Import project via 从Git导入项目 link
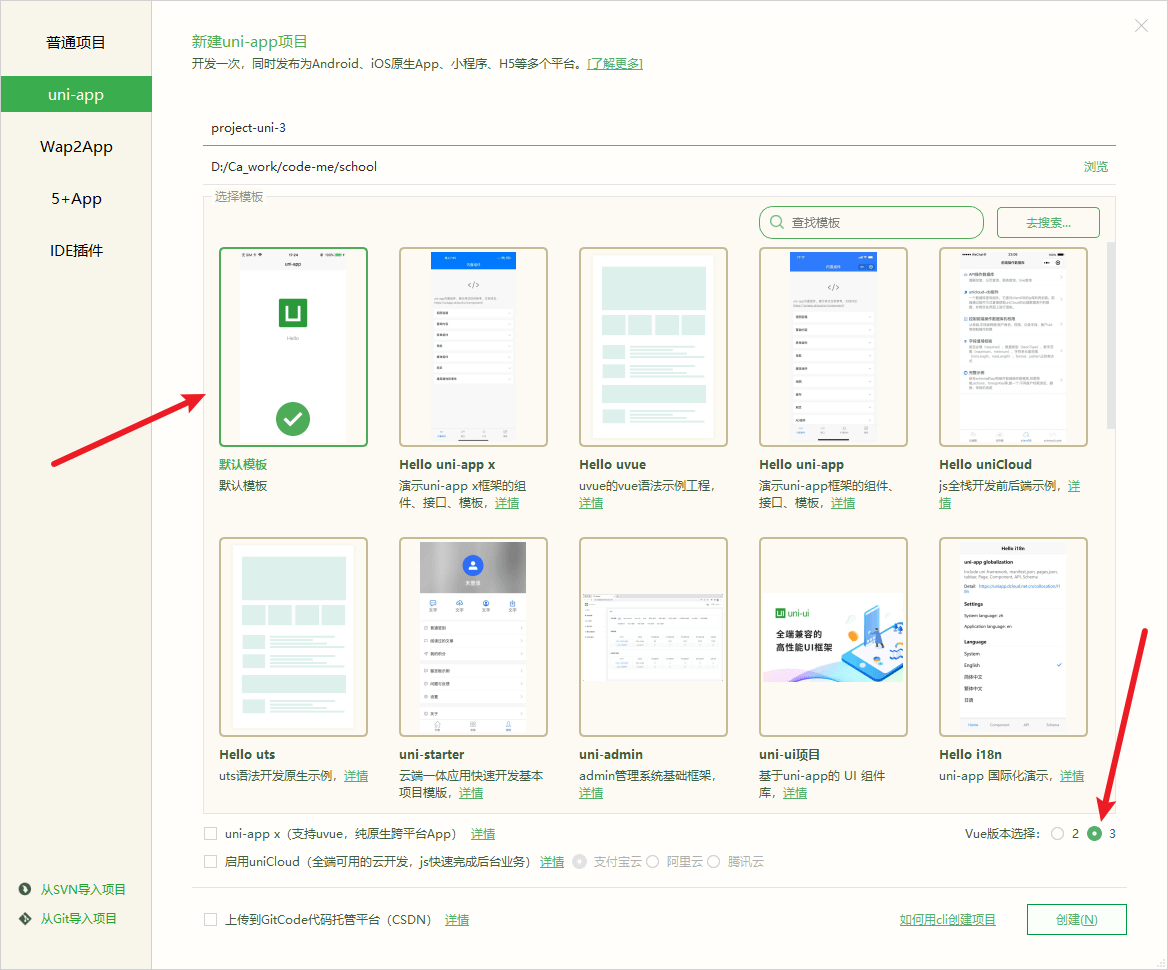 coord(78,919)
